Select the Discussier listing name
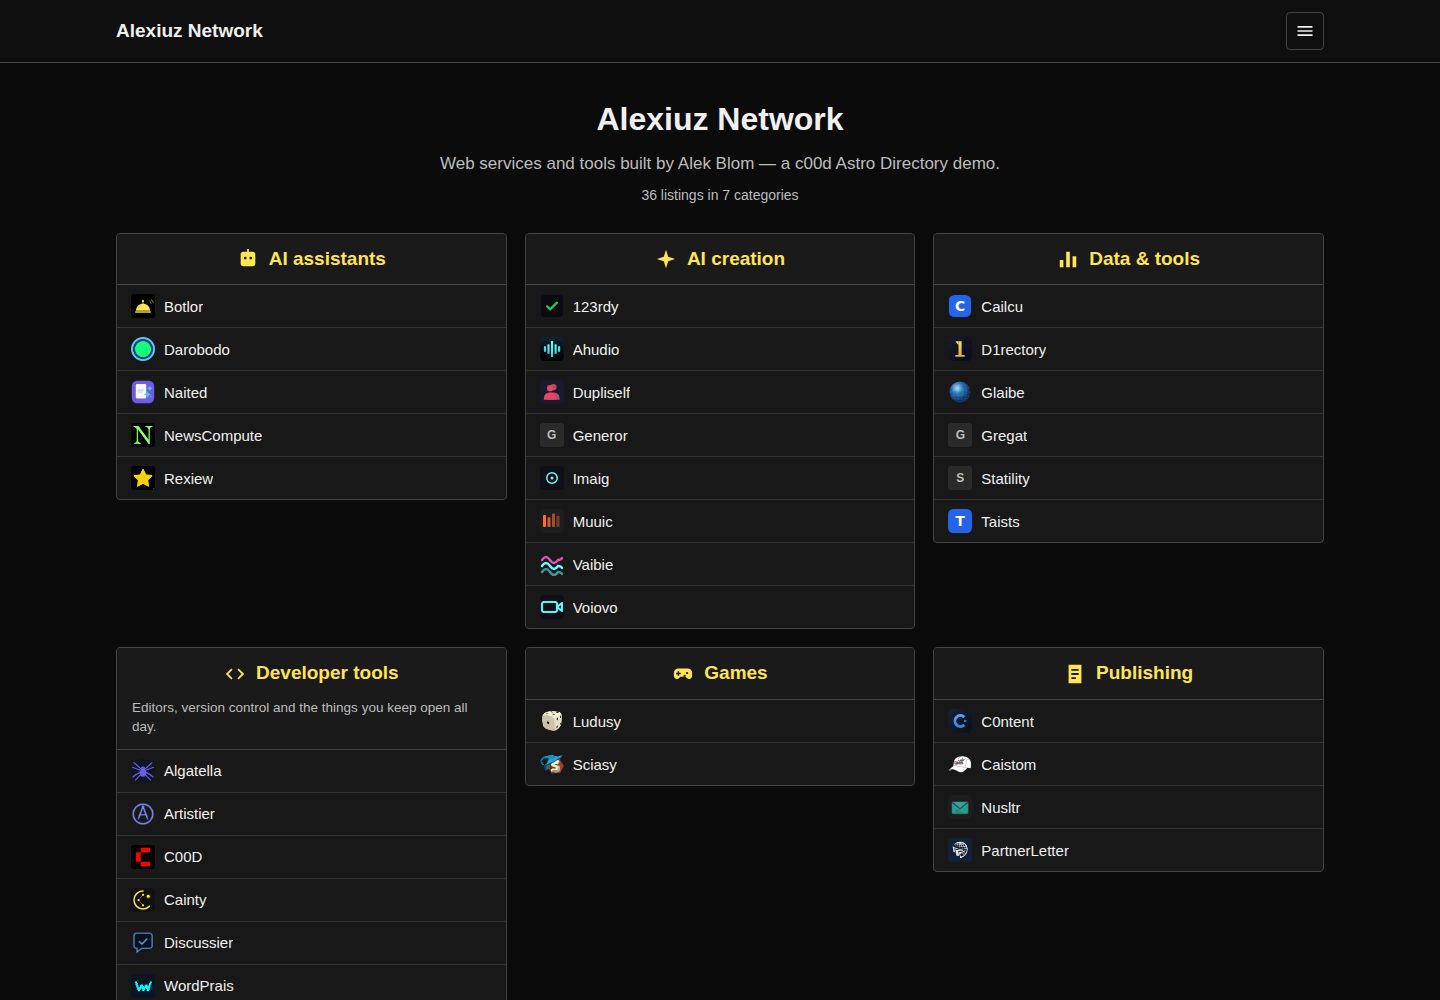Screen dimensions: 1440x1000 click(198, 943)
